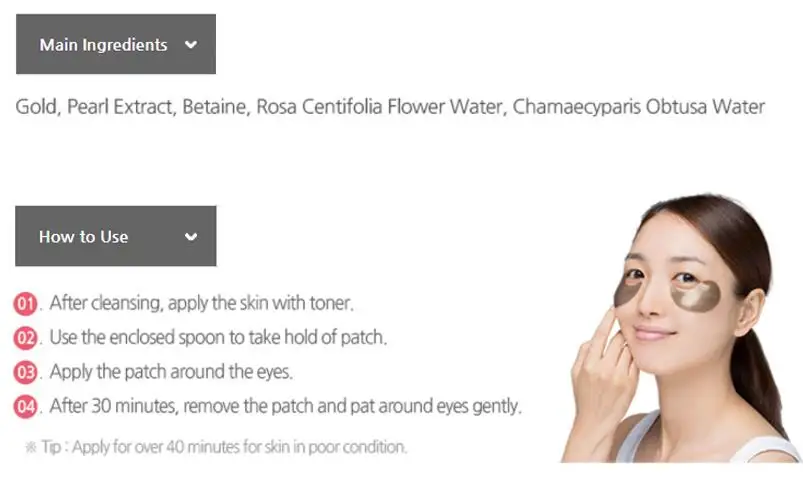Click the step 02 pink number badge
Image resolution: width=803 pixels, height=482 pixels.
pyautogui.click(x=25, y=338)
